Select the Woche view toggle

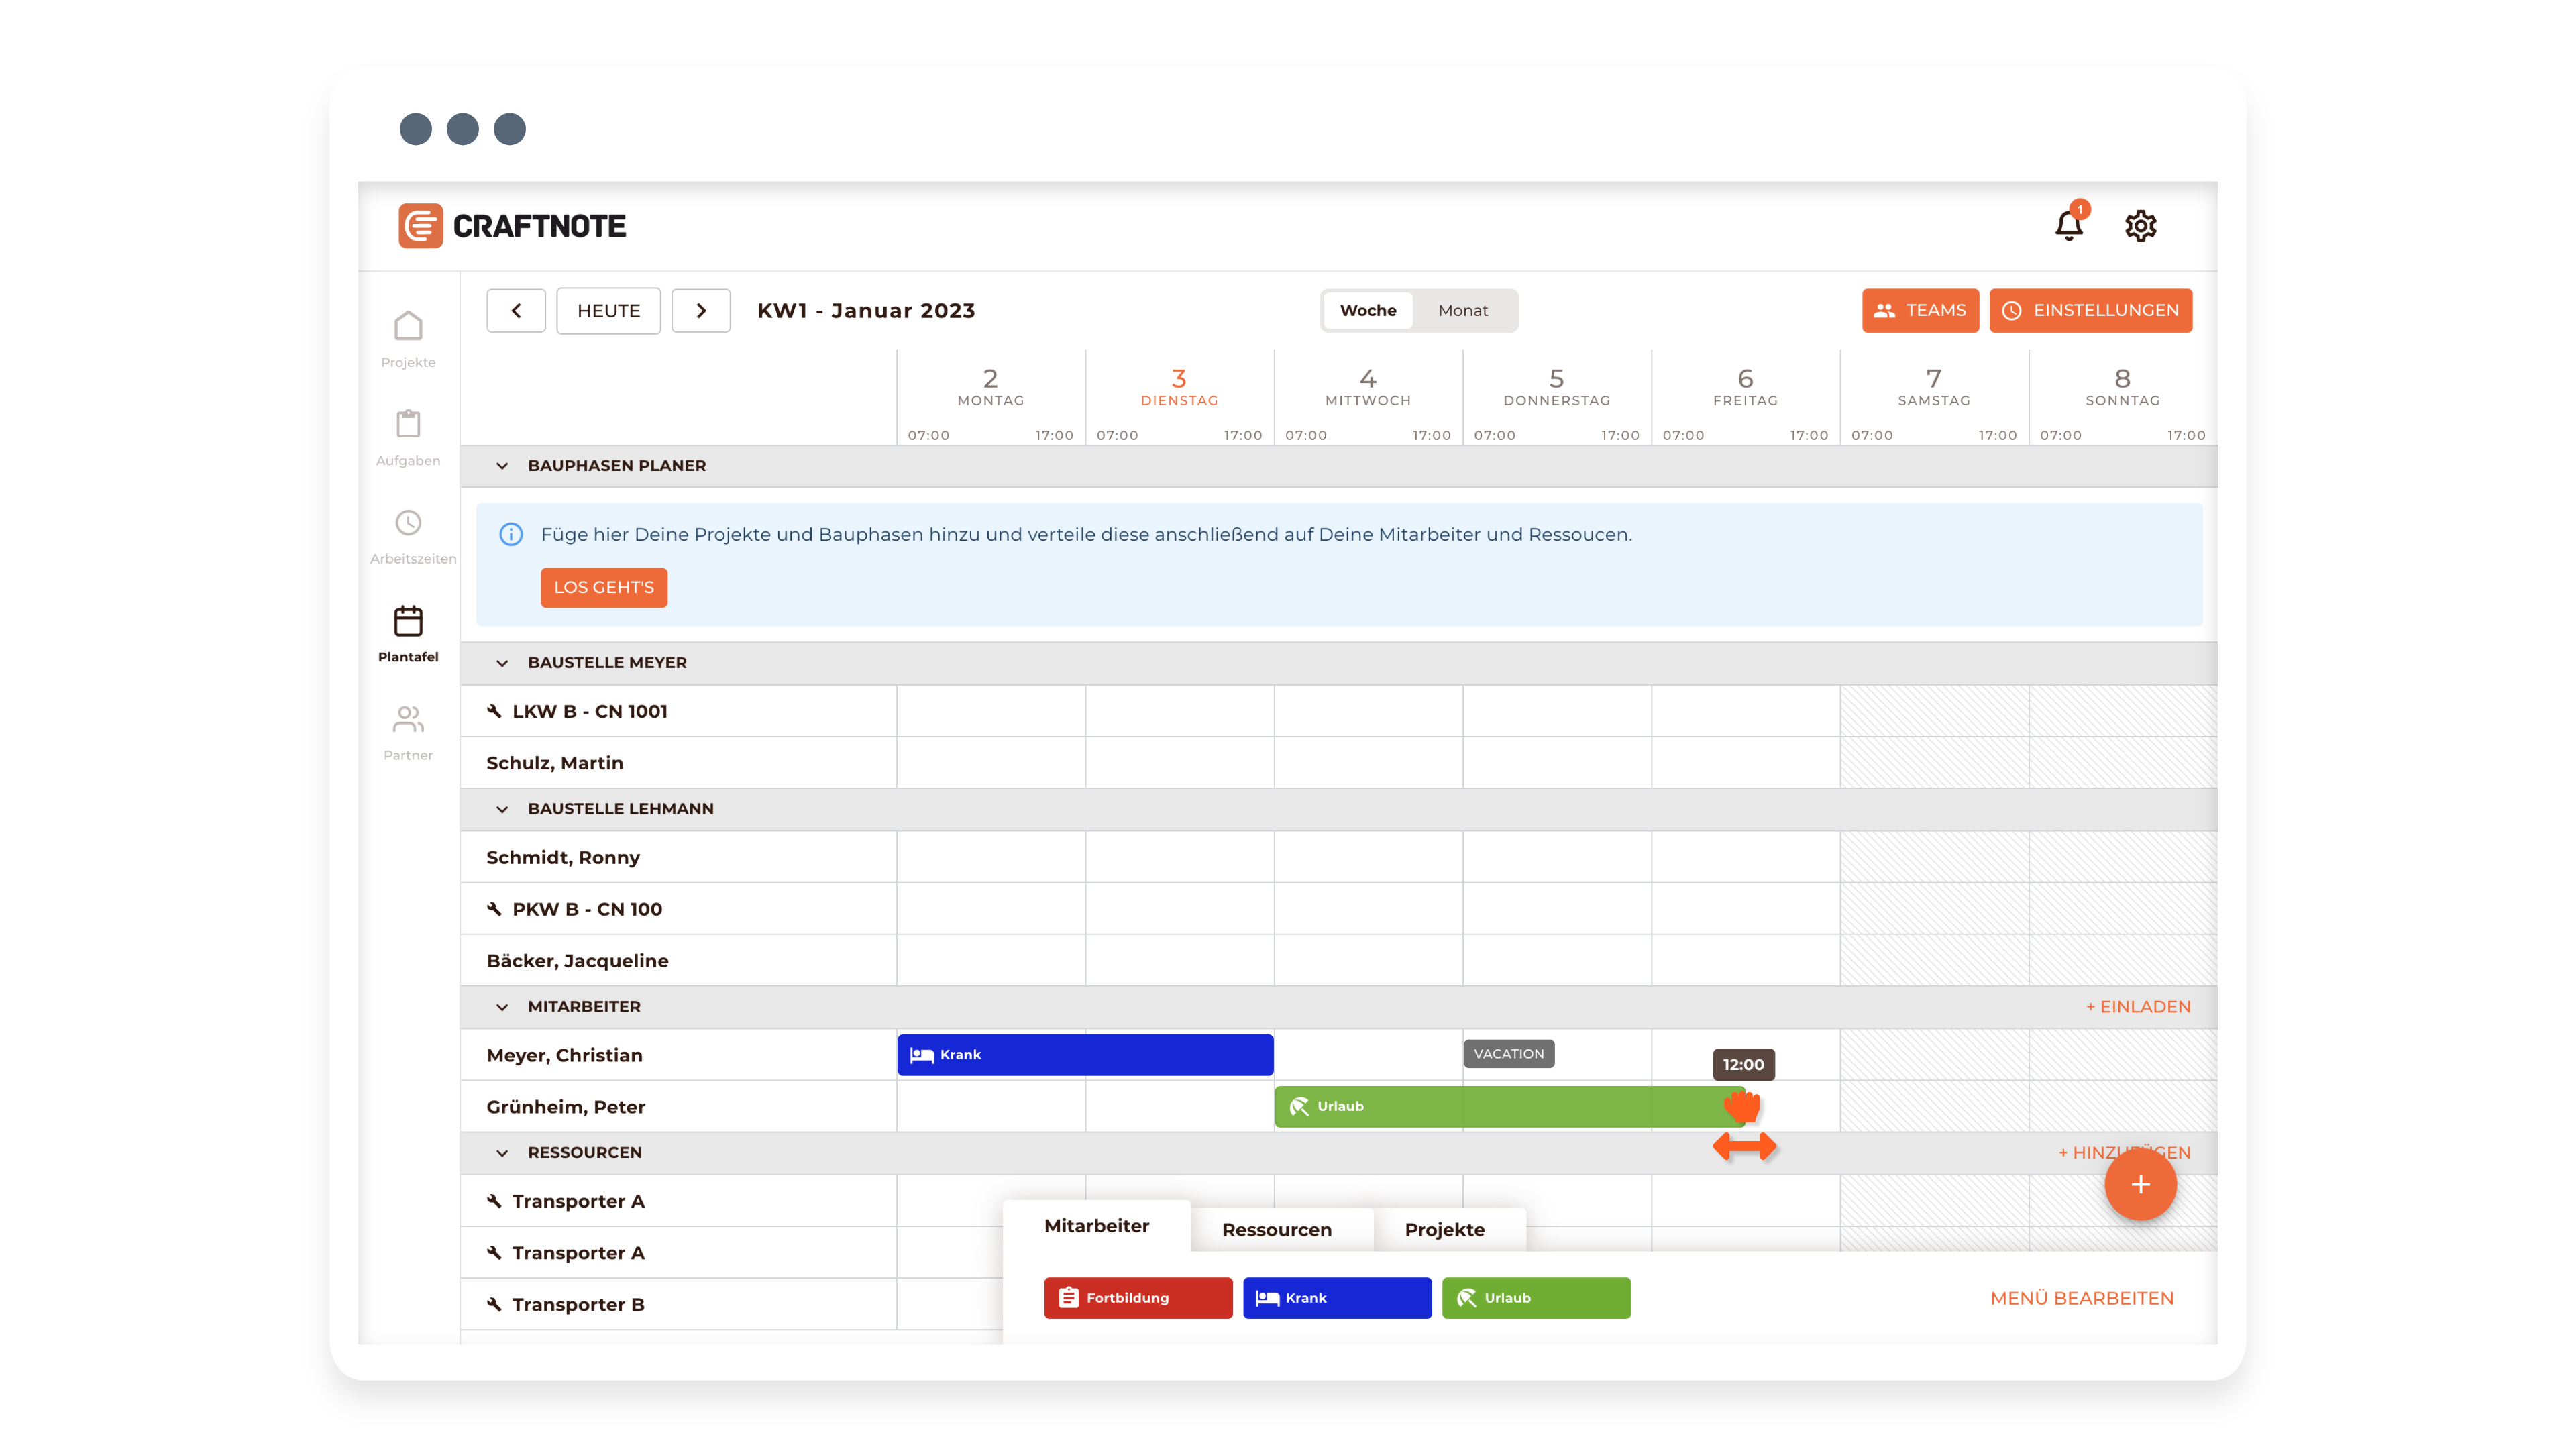pos(1367,310)
